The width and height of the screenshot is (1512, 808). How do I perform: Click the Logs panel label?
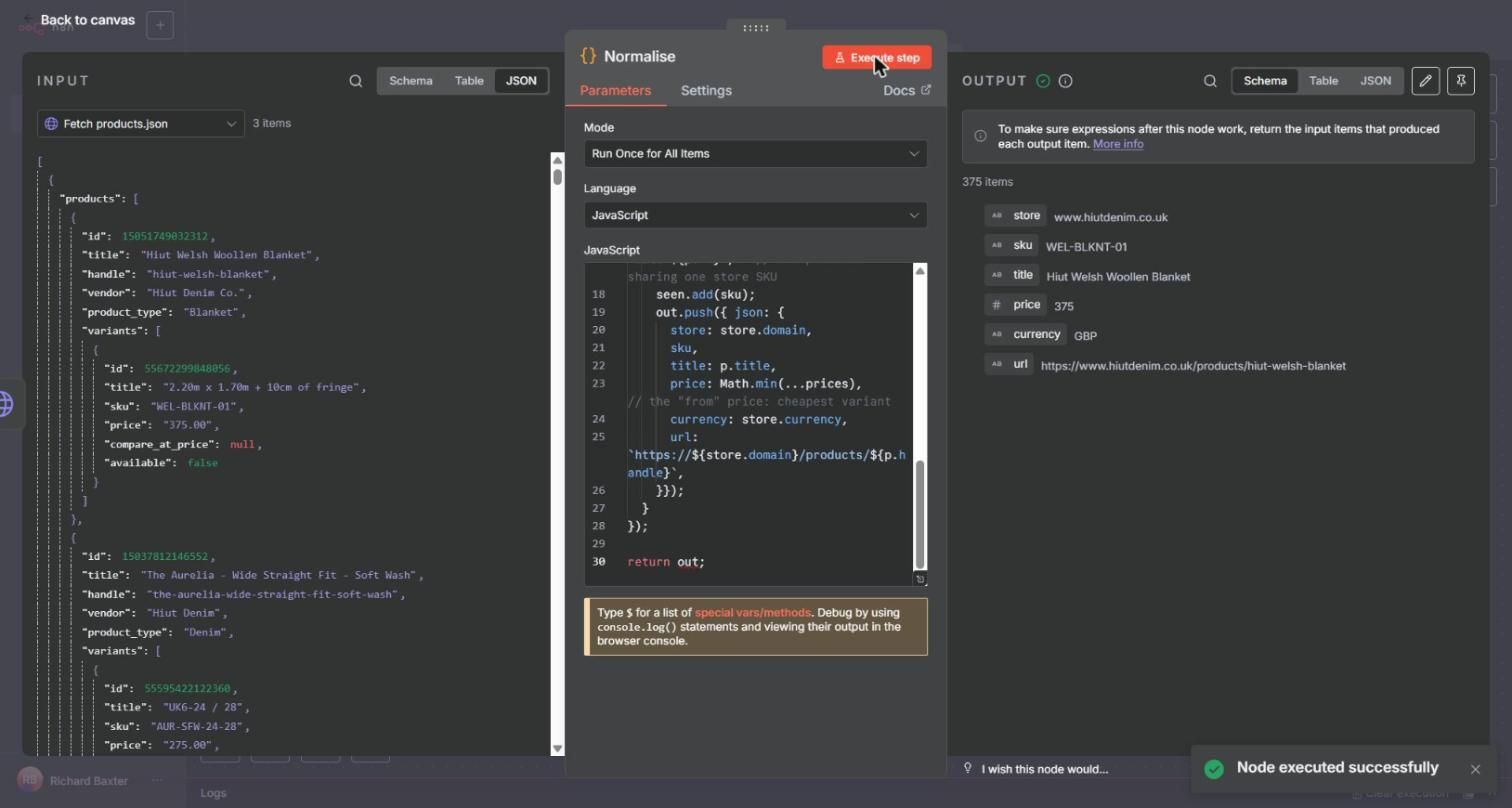tap(213, 793)
